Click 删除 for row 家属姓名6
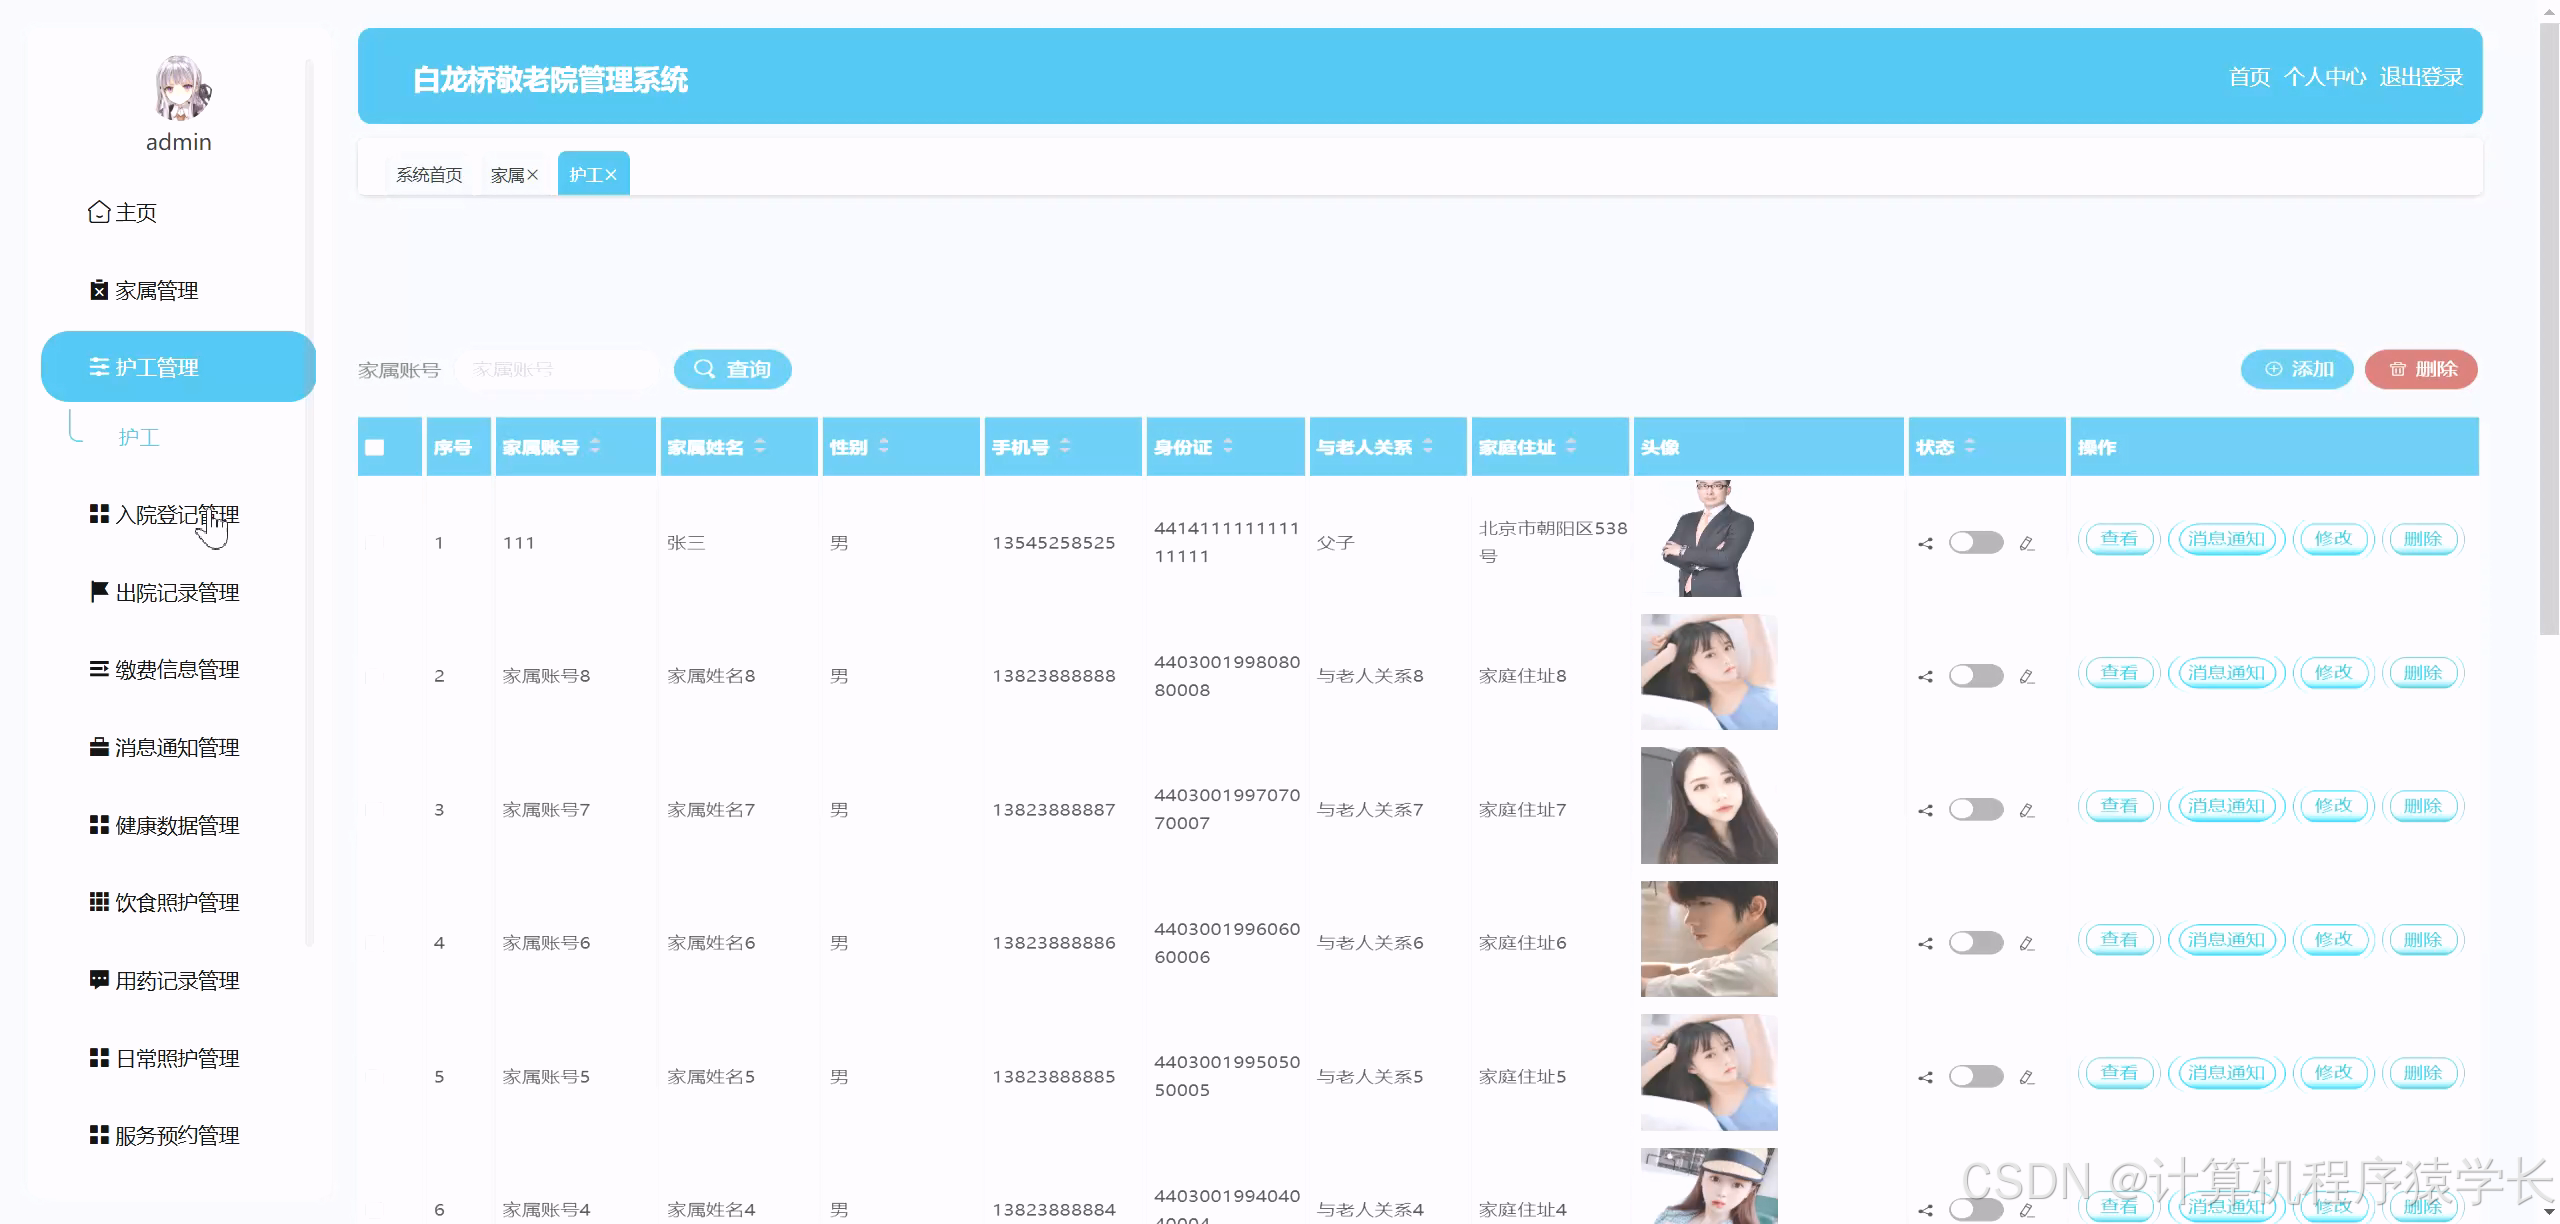 tap(2423, 940)
